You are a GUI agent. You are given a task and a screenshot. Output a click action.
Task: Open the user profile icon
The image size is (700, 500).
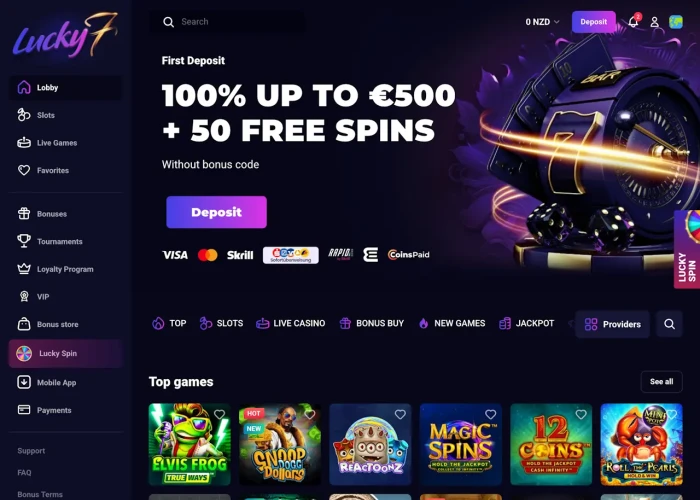pyautogui.click(x=654, y=22)
